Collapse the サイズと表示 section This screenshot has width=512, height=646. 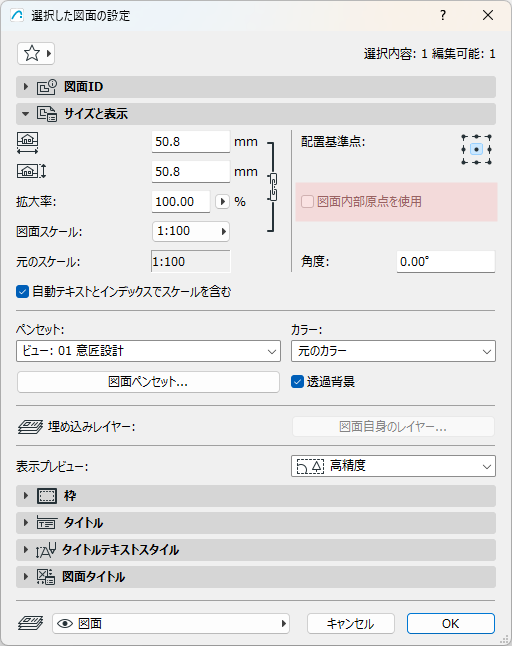26,114
